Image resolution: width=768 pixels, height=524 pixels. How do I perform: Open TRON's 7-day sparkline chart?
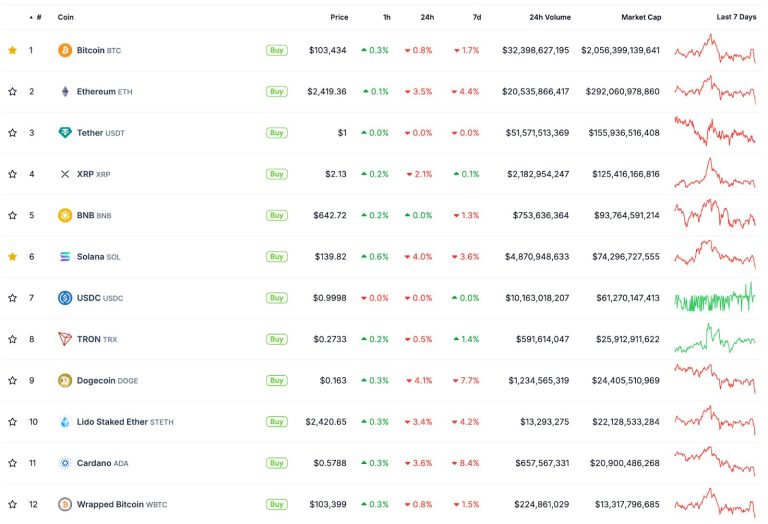(715, 338)
